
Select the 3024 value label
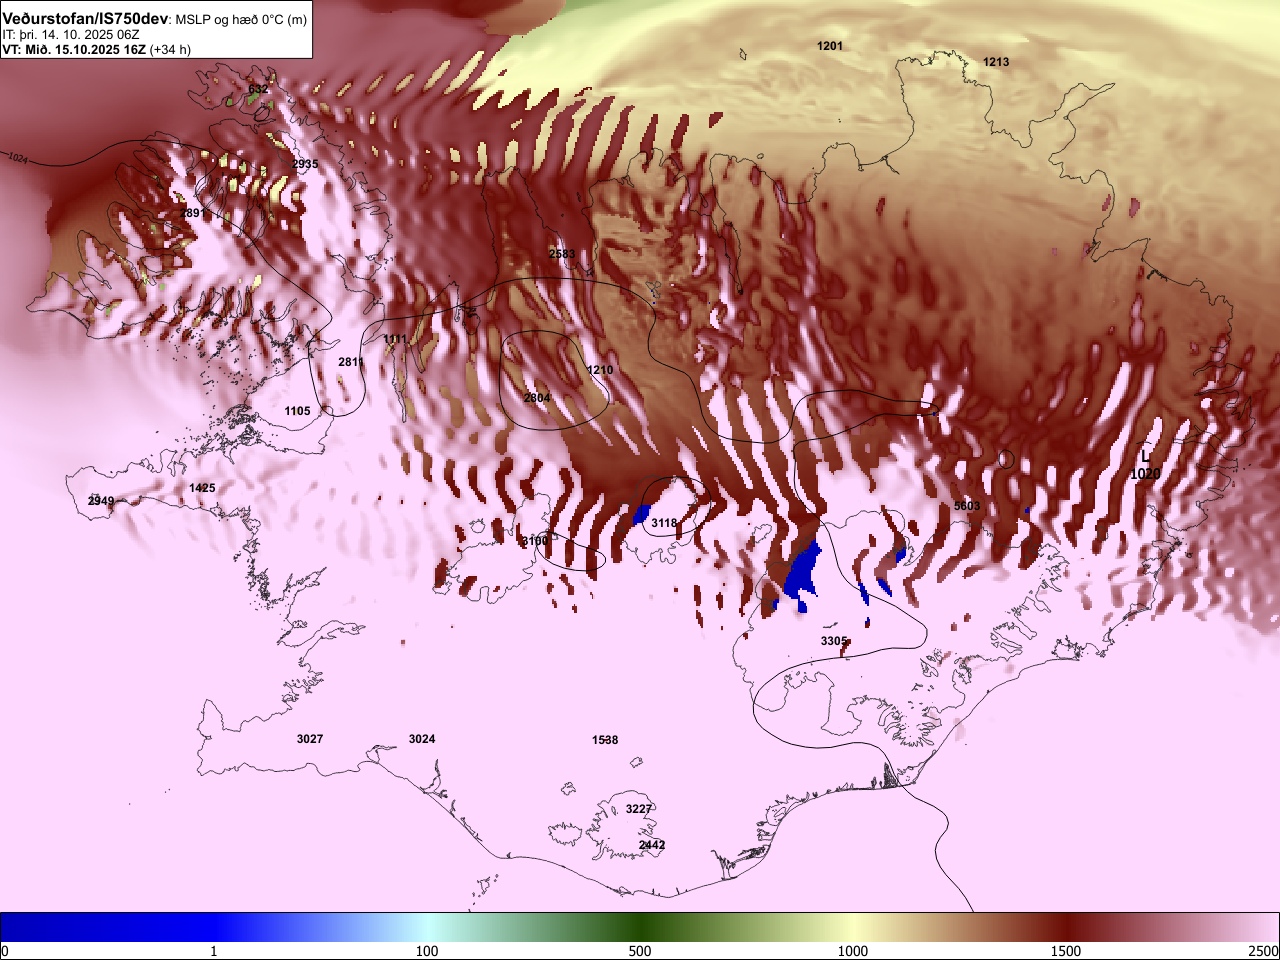coord(422,739)
